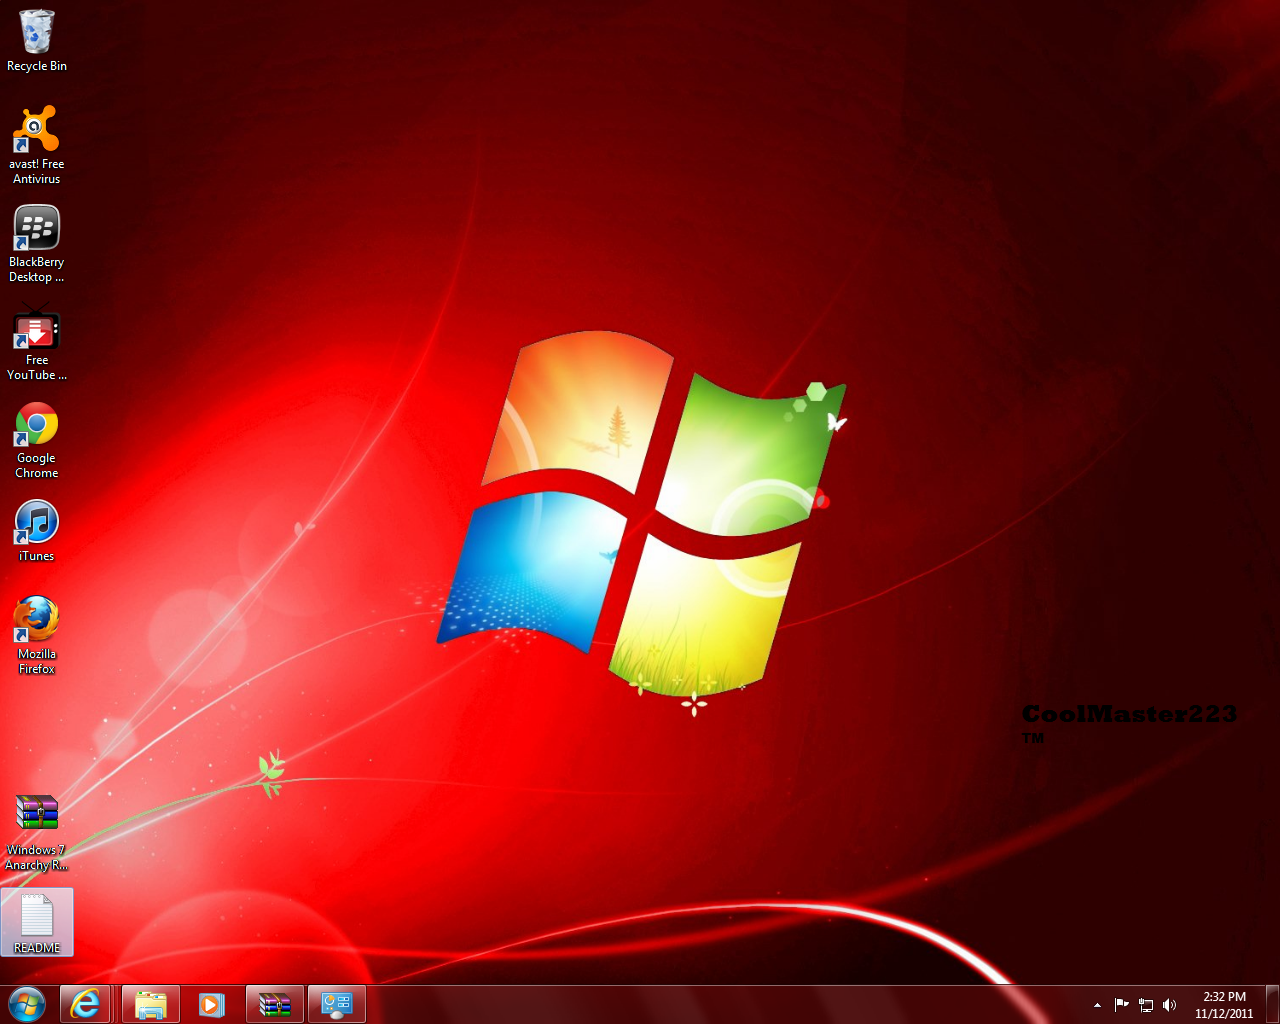The image size is (1280, 1024).
Task: Open Windows Explorer from the taskbar
Action: [x=150, y=1003]
